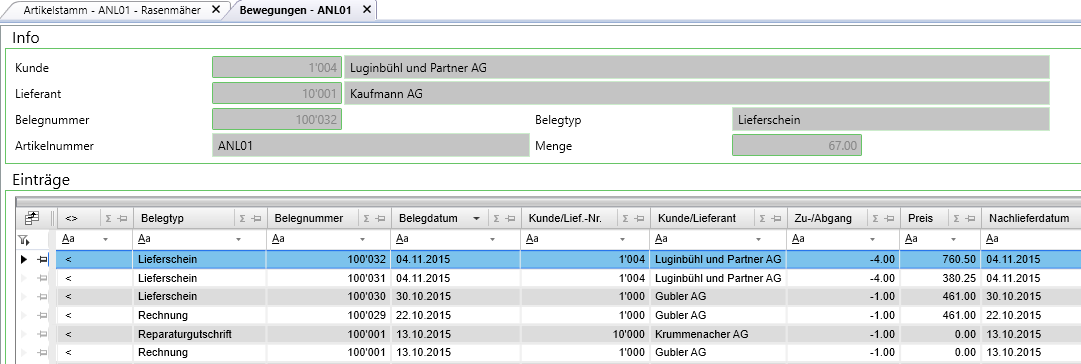Open the grid field chooser icon
This screenshot has height=364, width=1081.
click(x=32, y=218)
